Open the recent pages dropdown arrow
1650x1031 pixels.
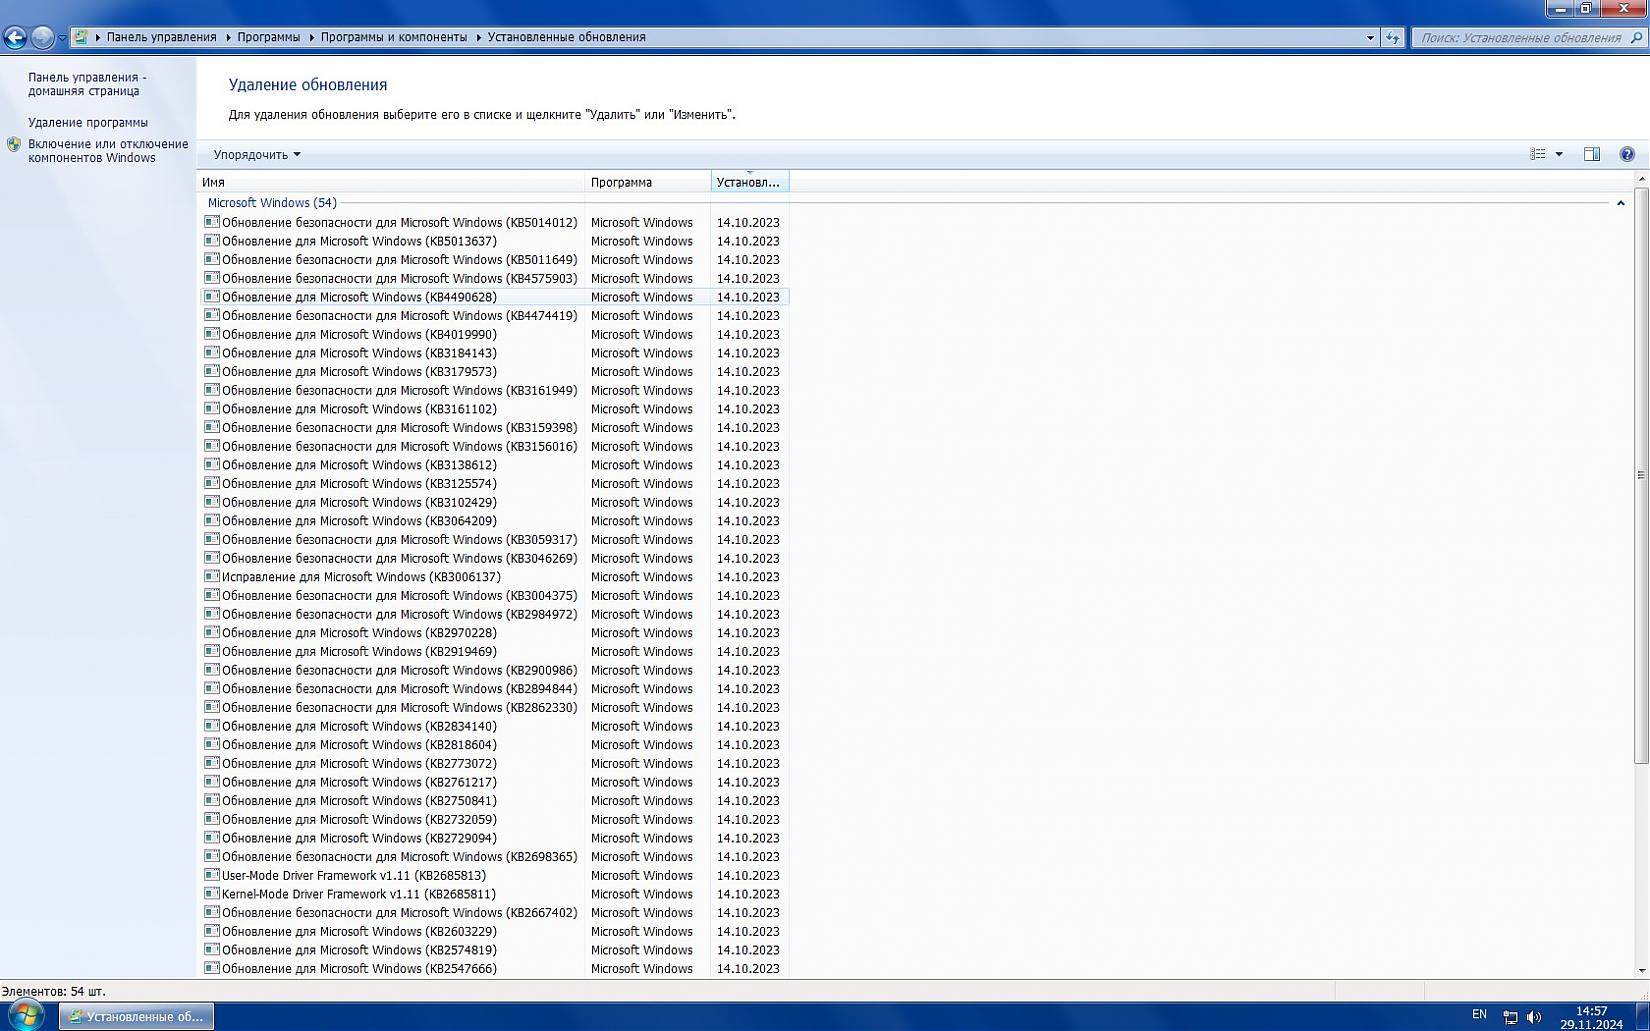pyautogui.click(x=62, y=38)
